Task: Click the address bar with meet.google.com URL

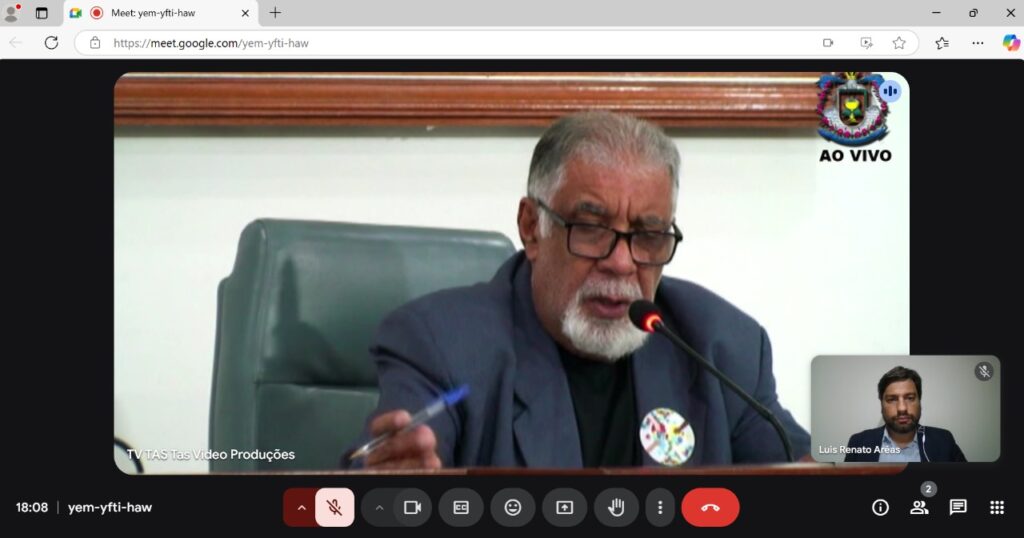Action: pos(450,43)
